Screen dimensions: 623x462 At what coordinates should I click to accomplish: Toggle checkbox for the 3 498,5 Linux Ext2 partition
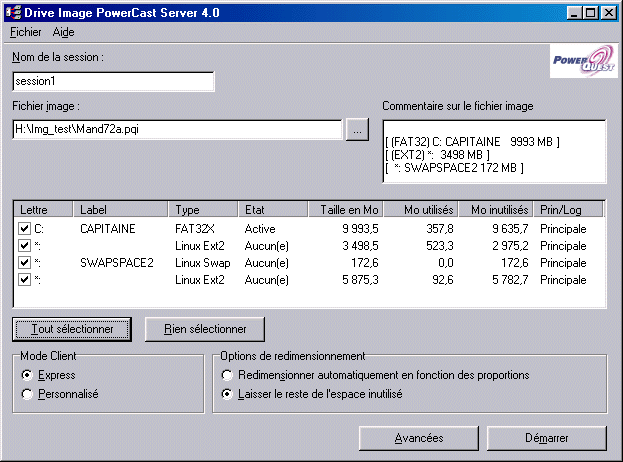pos(24,246)
